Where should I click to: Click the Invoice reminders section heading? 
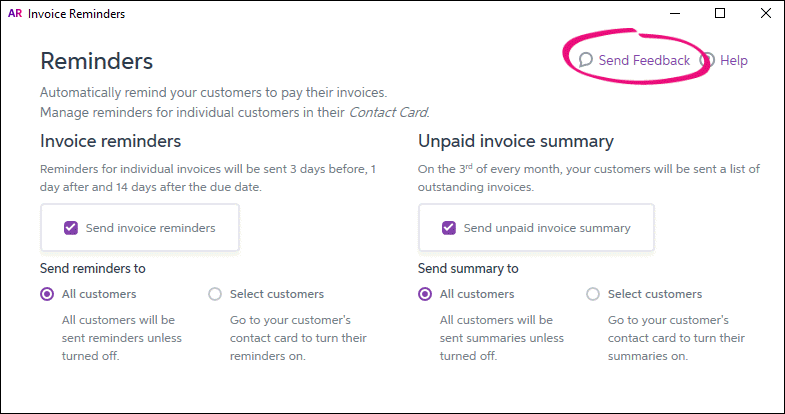110,141
